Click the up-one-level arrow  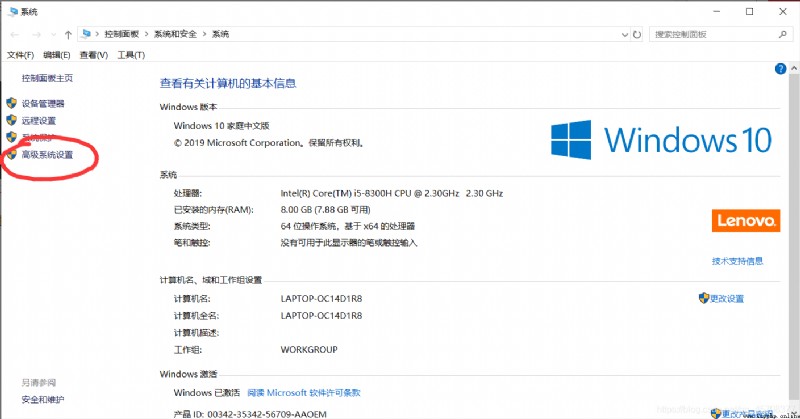click(x=68, y=35)
